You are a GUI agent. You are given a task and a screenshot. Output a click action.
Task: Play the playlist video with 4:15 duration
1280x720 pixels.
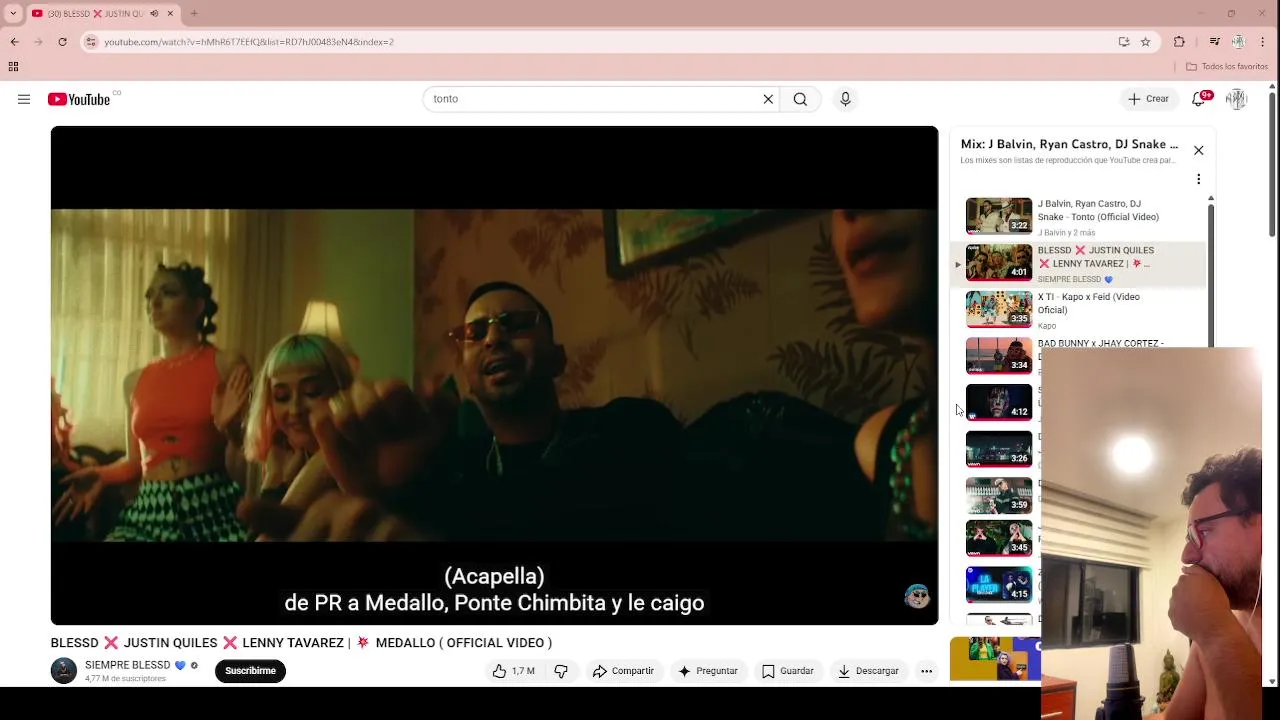point(999,584)
